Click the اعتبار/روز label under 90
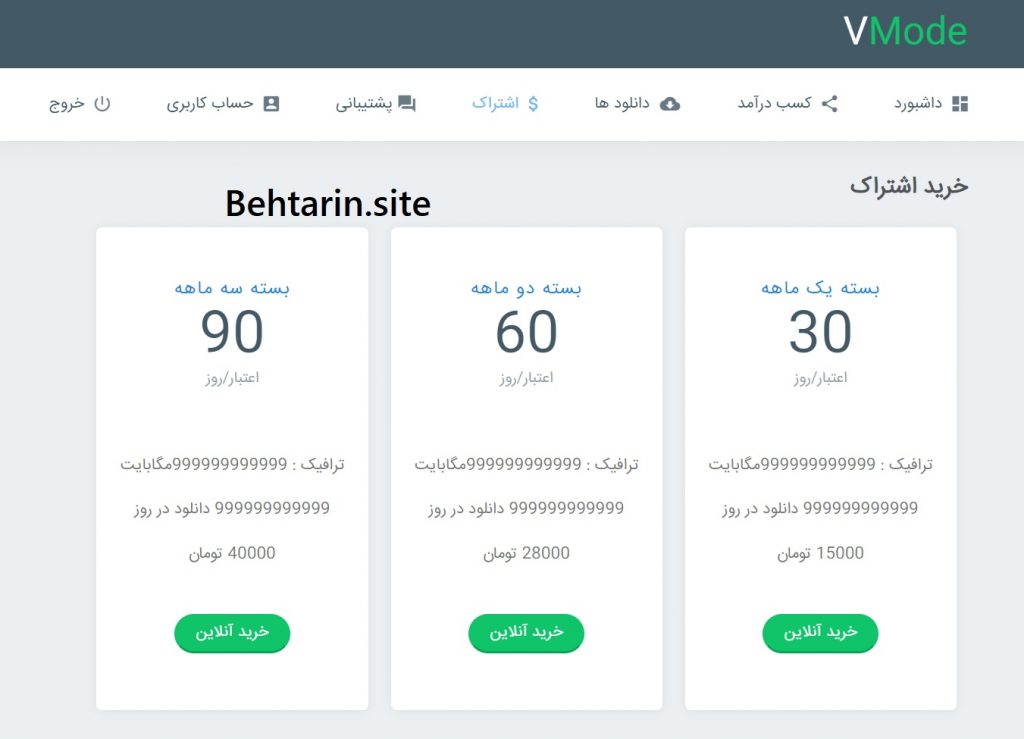1024x739 pixels. (232, 378)
